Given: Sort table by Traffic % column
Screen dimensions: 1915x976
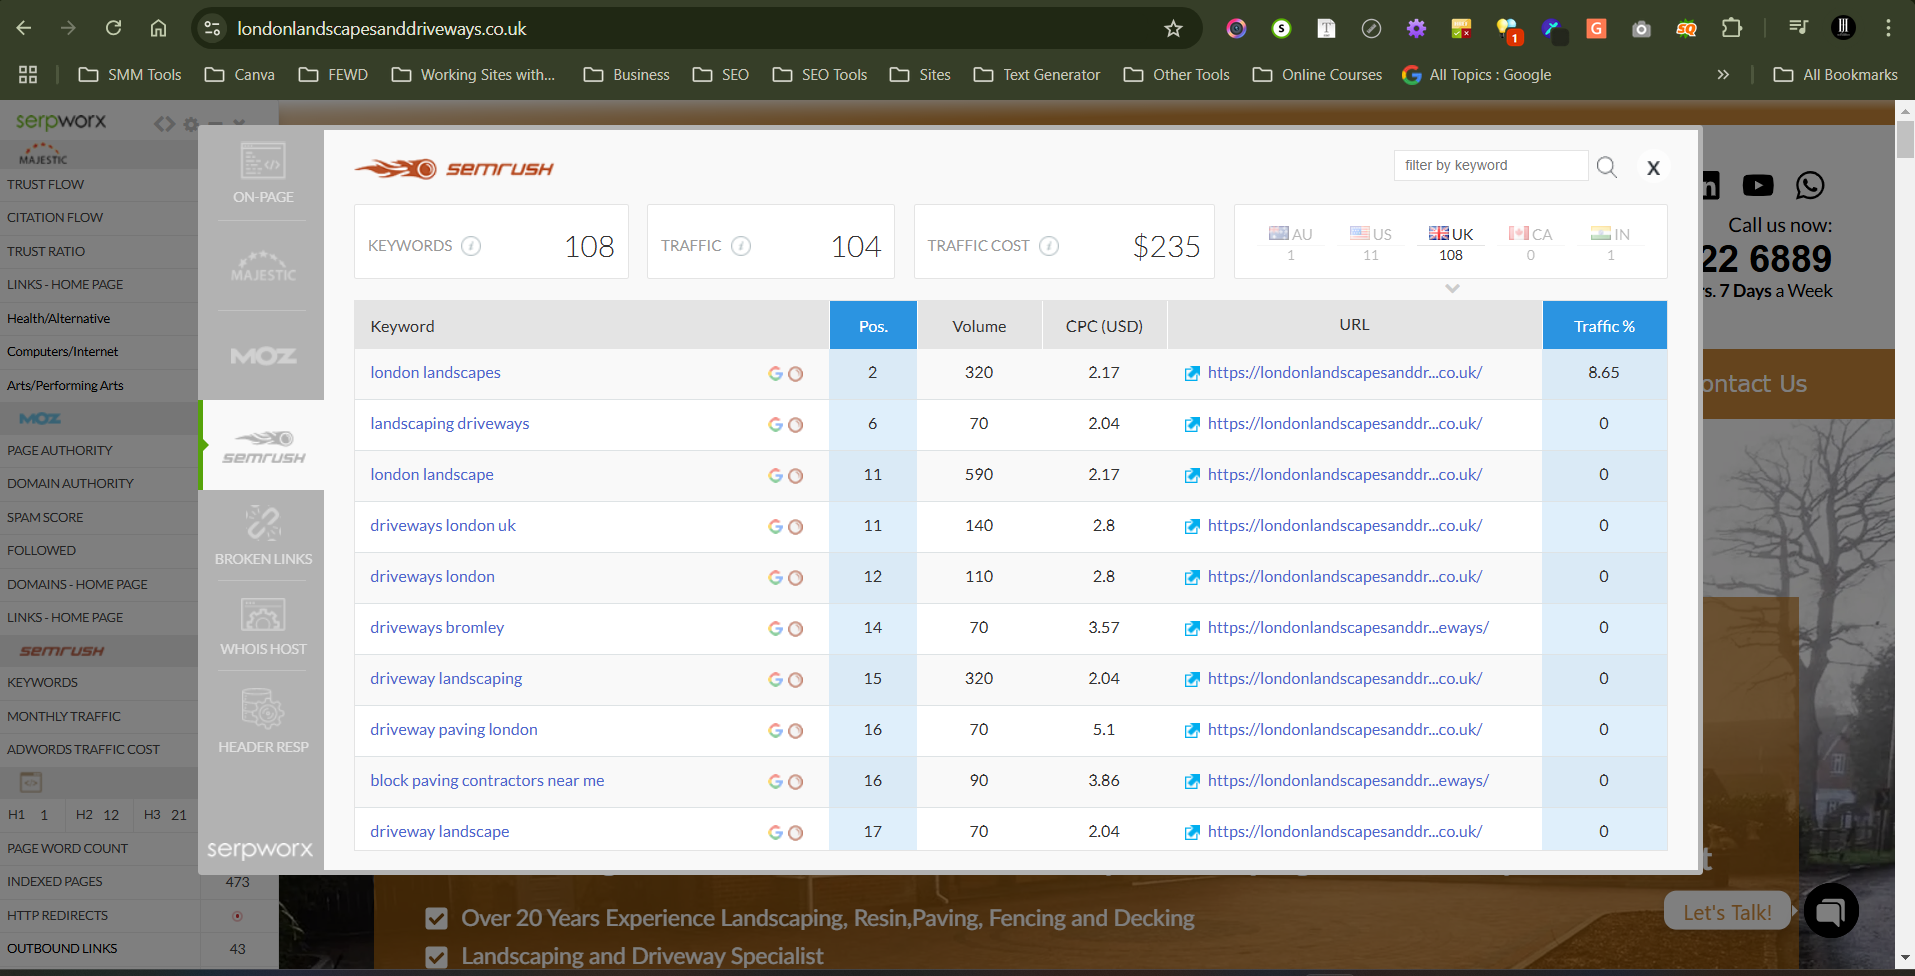Looking at the screenshot, I should coord(1604,326).
